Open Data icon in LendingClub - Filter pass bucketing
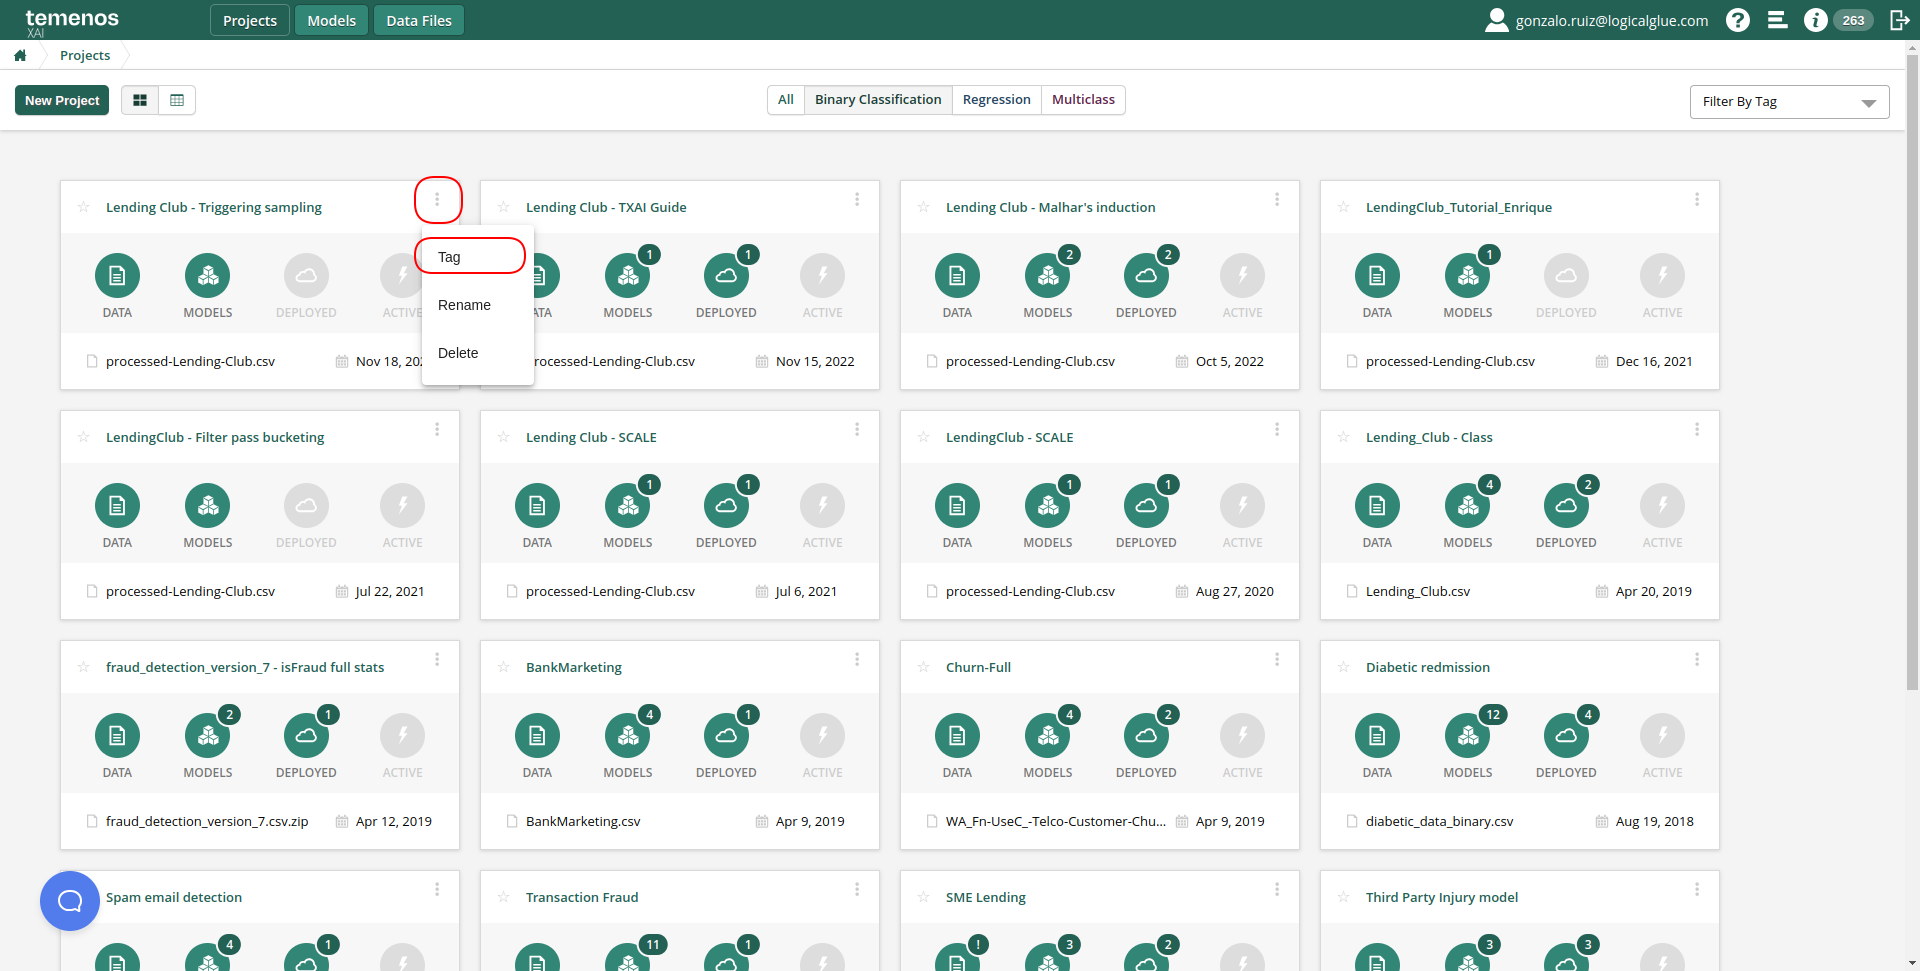Image resolution: width=1920 pixels, height=971 pixels. [x=117, y=506]
